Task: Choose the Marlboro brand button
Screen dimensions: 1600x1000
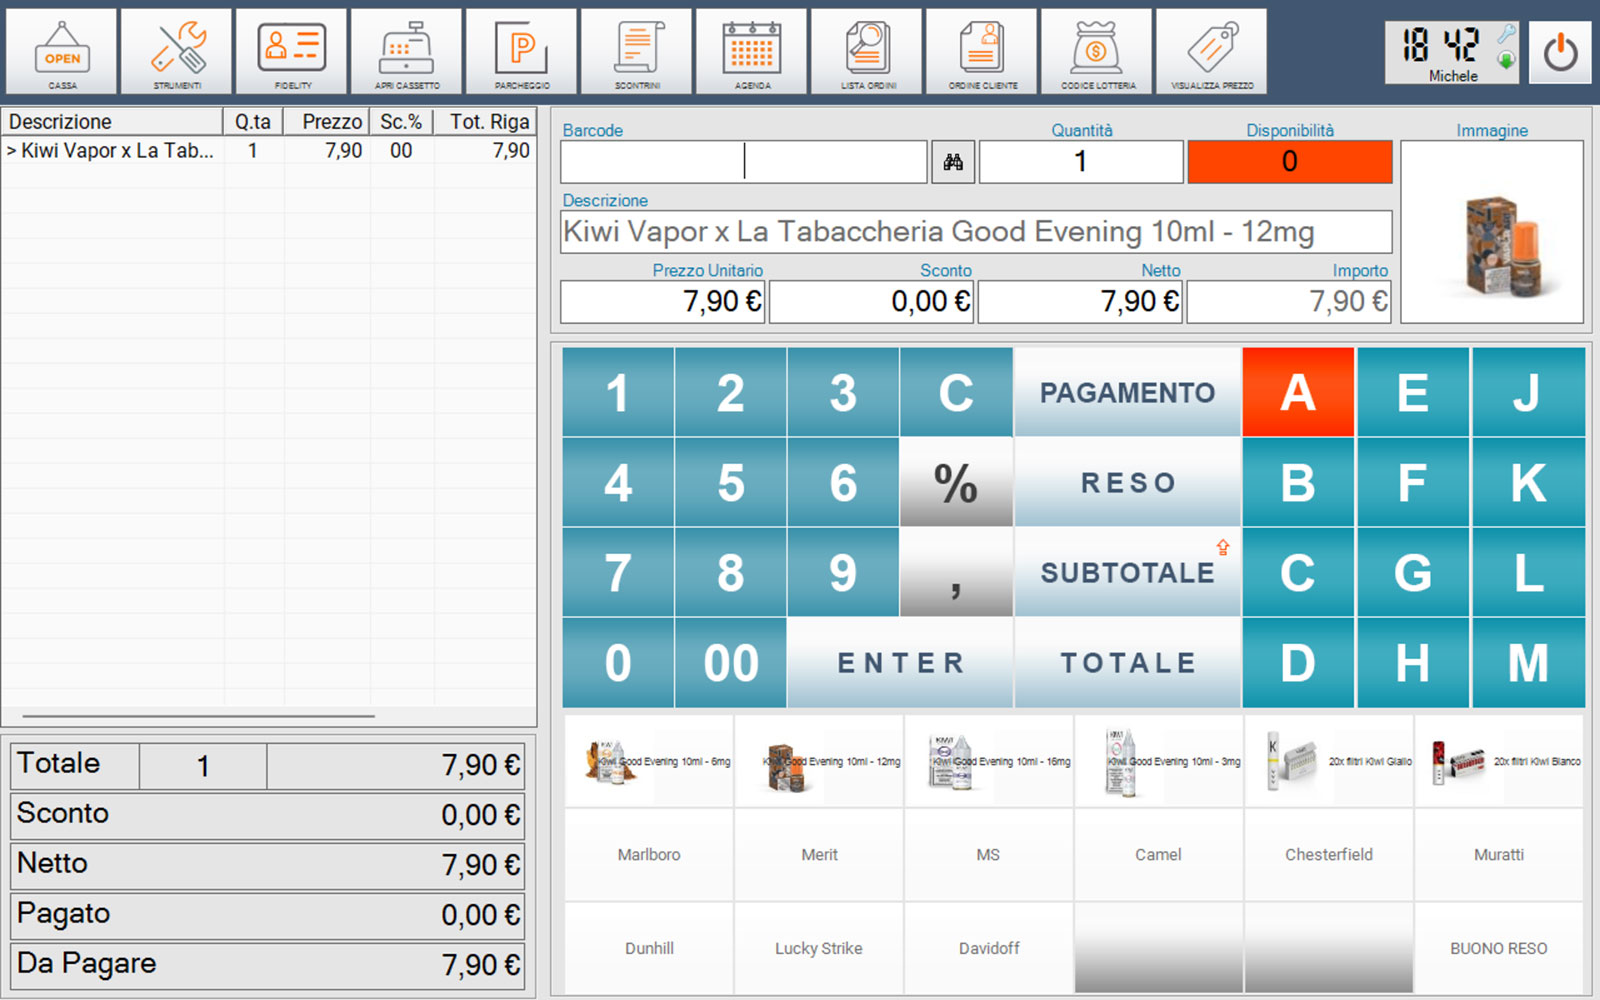Action: 649,854
